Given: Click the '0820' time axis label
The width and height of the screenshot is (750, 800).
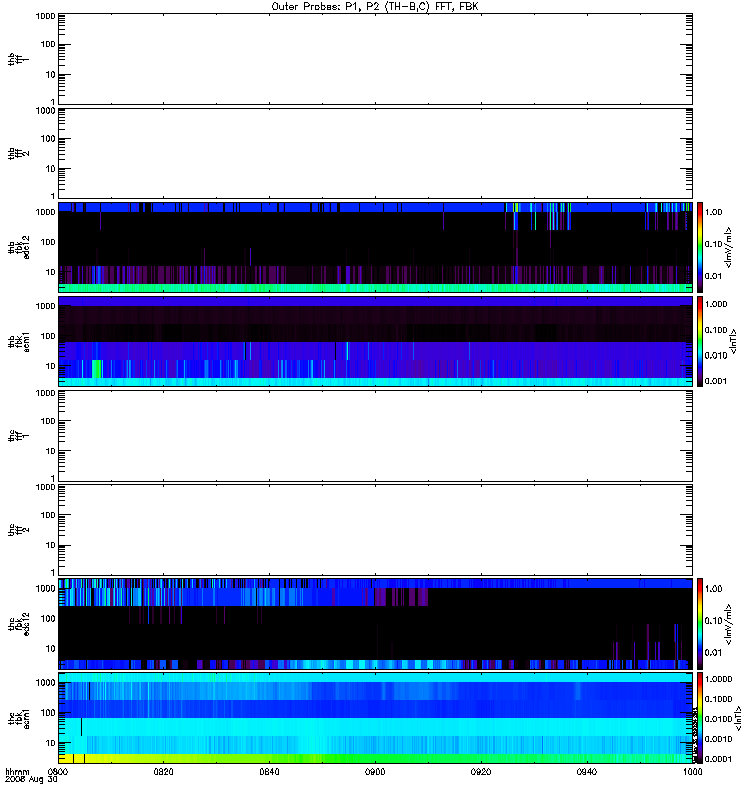Looking at the screenshot, I should click(163, 772).
